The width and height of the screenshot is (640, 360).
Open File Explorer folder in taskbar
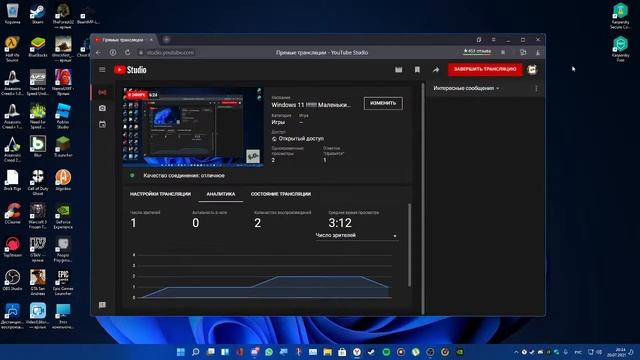[x=327, y=352]
